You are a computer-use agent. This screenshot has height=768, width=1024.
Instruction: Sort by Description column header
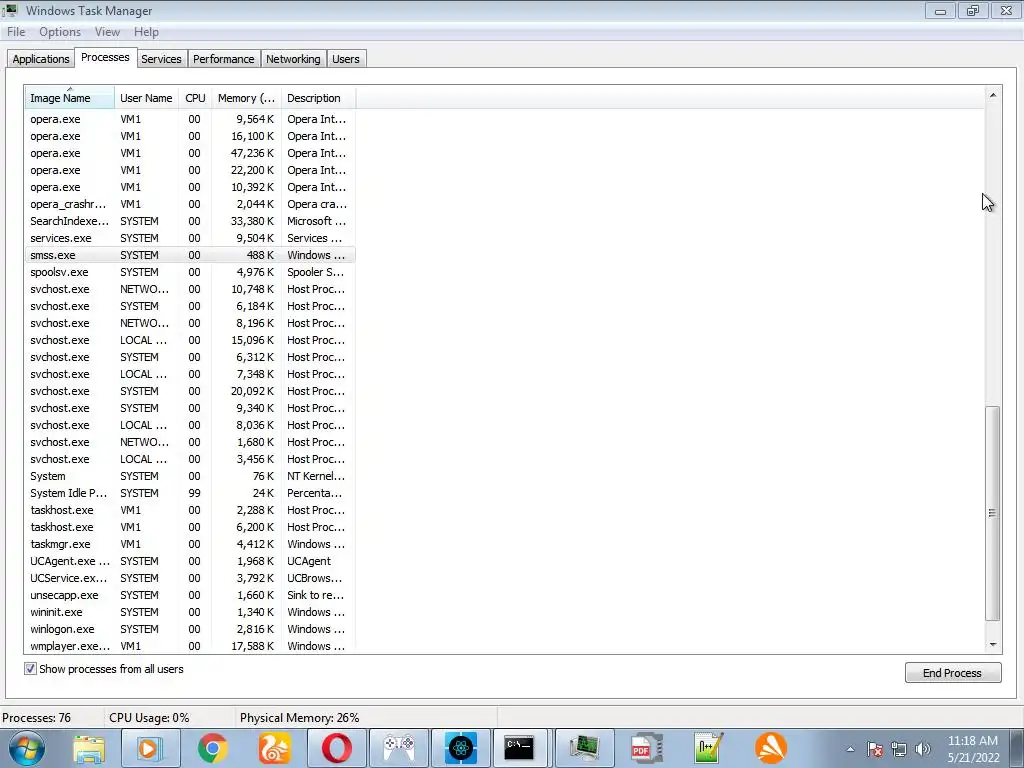tap(318, 98)
